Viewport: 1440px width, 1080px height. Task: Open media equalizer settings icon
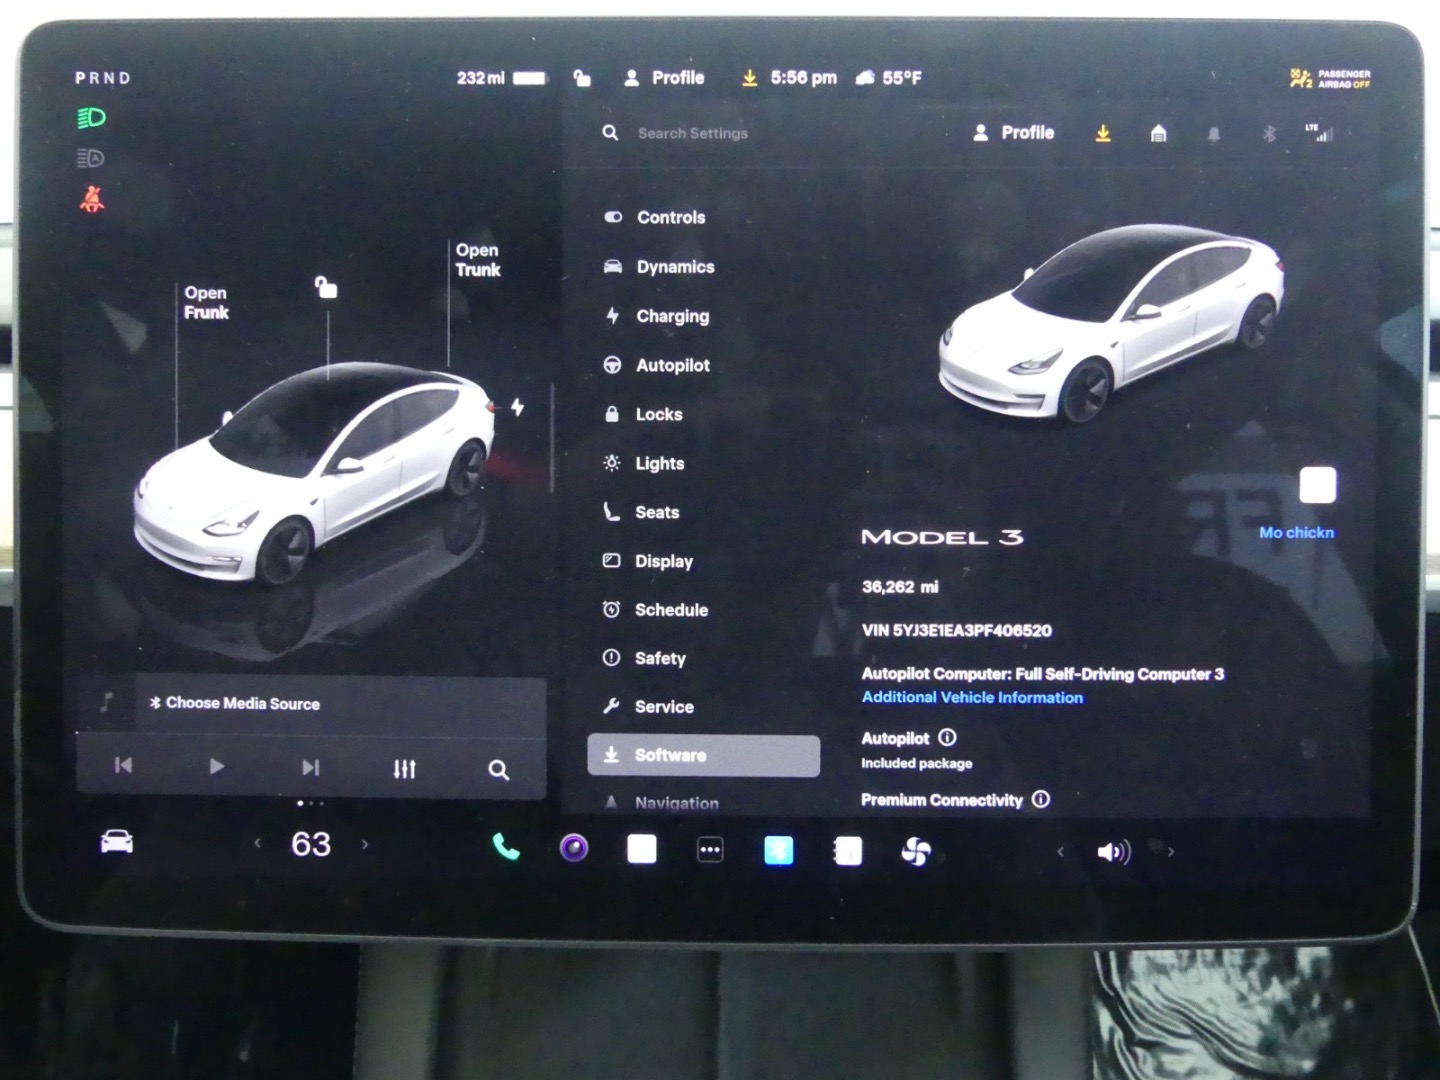coord(404,768)
